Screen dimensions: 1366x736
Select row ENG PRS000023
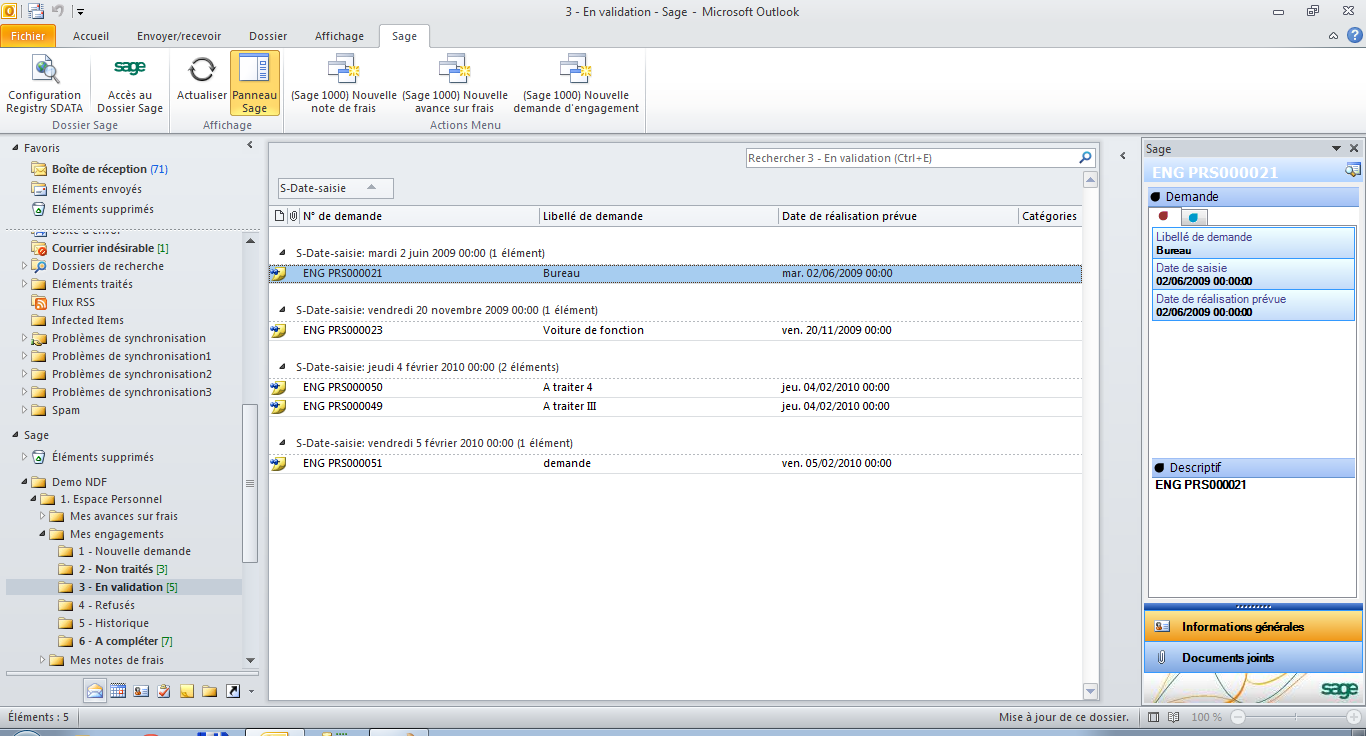click(x=675, y=330)
